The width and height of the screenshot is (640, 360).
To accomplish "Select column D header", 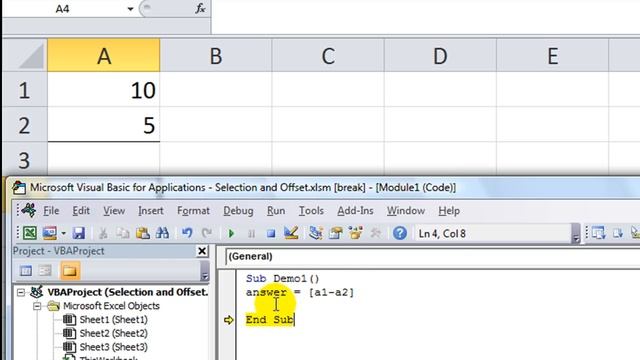I will (x=440, y=56).
